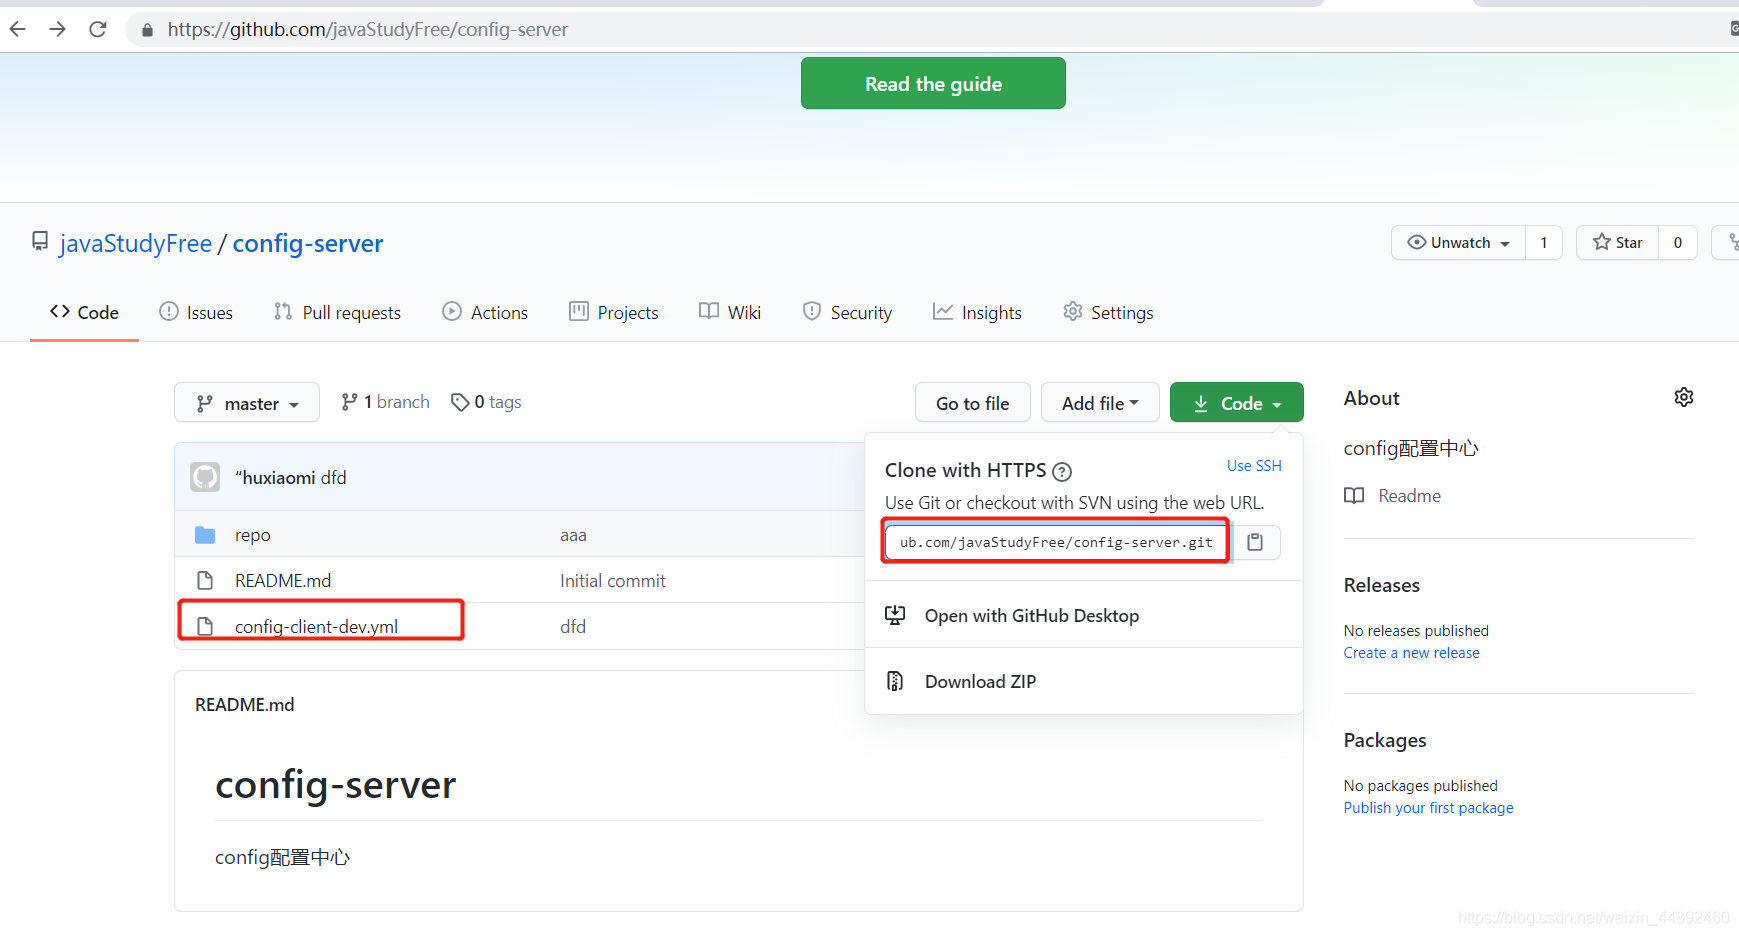The width and height of the screenshot is (1739, 936).
Task: Click repository icon next to javaStudyFree
Action: pos(40,242)
